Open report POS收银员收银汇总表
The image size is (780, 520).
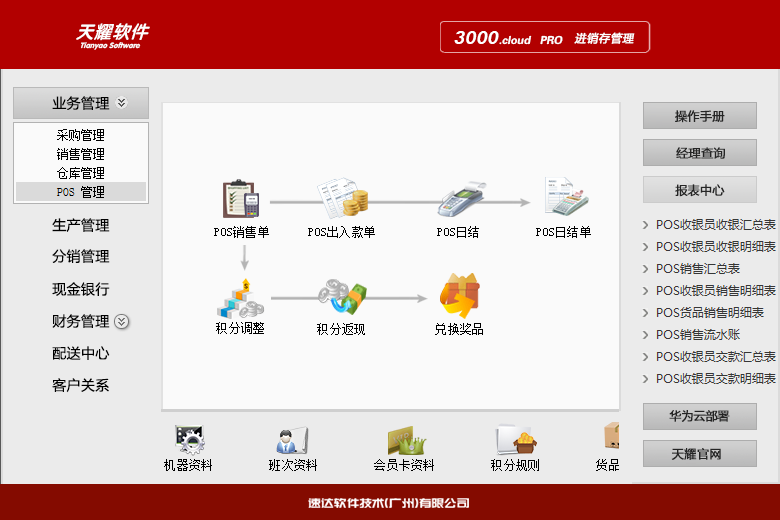[715, 225]
